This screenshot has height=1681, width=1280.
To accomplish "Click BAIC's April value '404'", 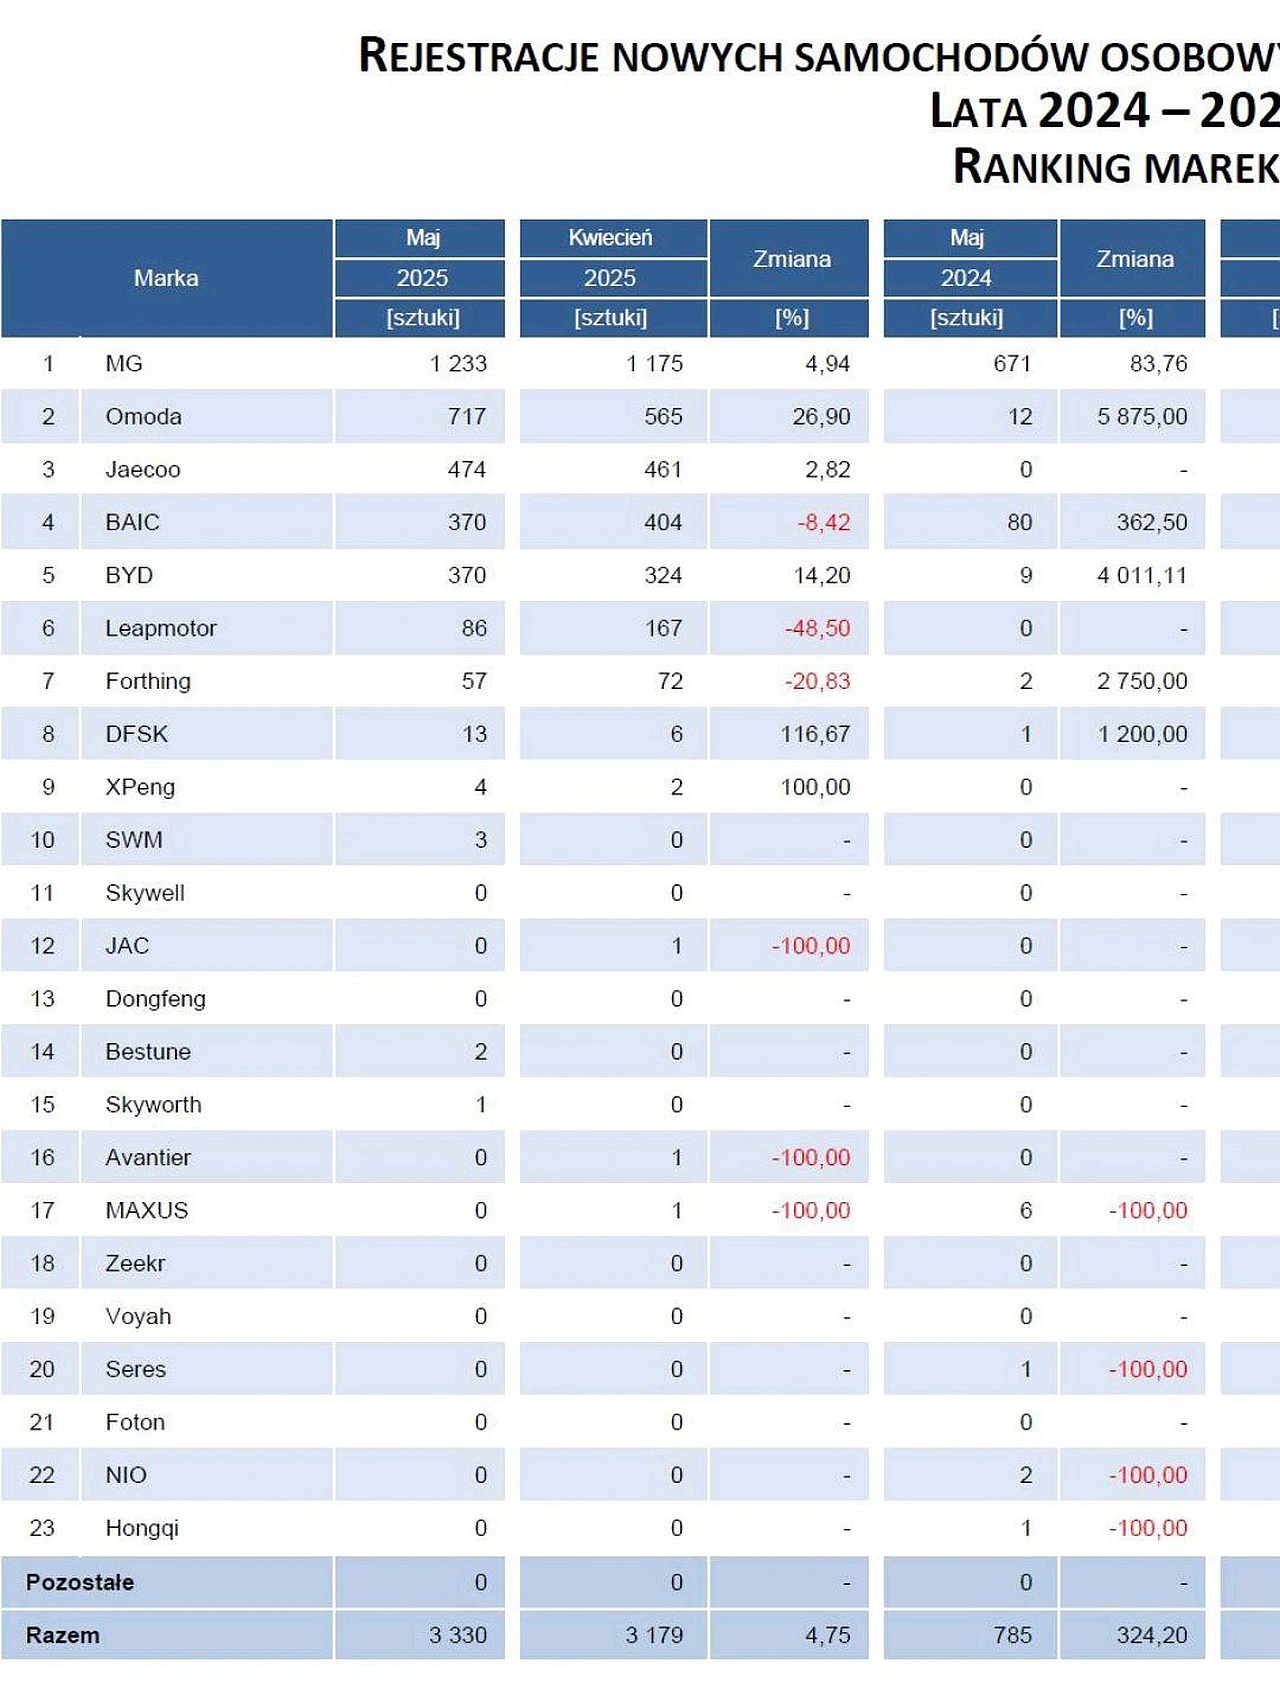I will coord(663,523).
